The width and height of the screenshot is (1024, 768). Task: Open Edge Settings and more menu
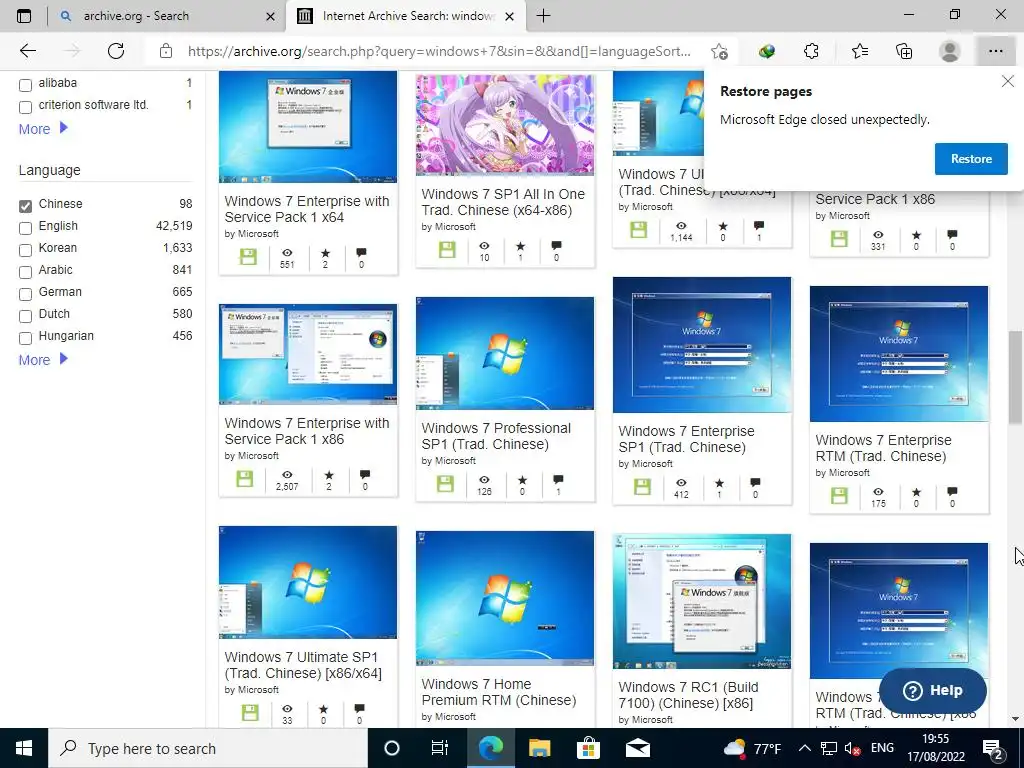click(x=995, y=51)
